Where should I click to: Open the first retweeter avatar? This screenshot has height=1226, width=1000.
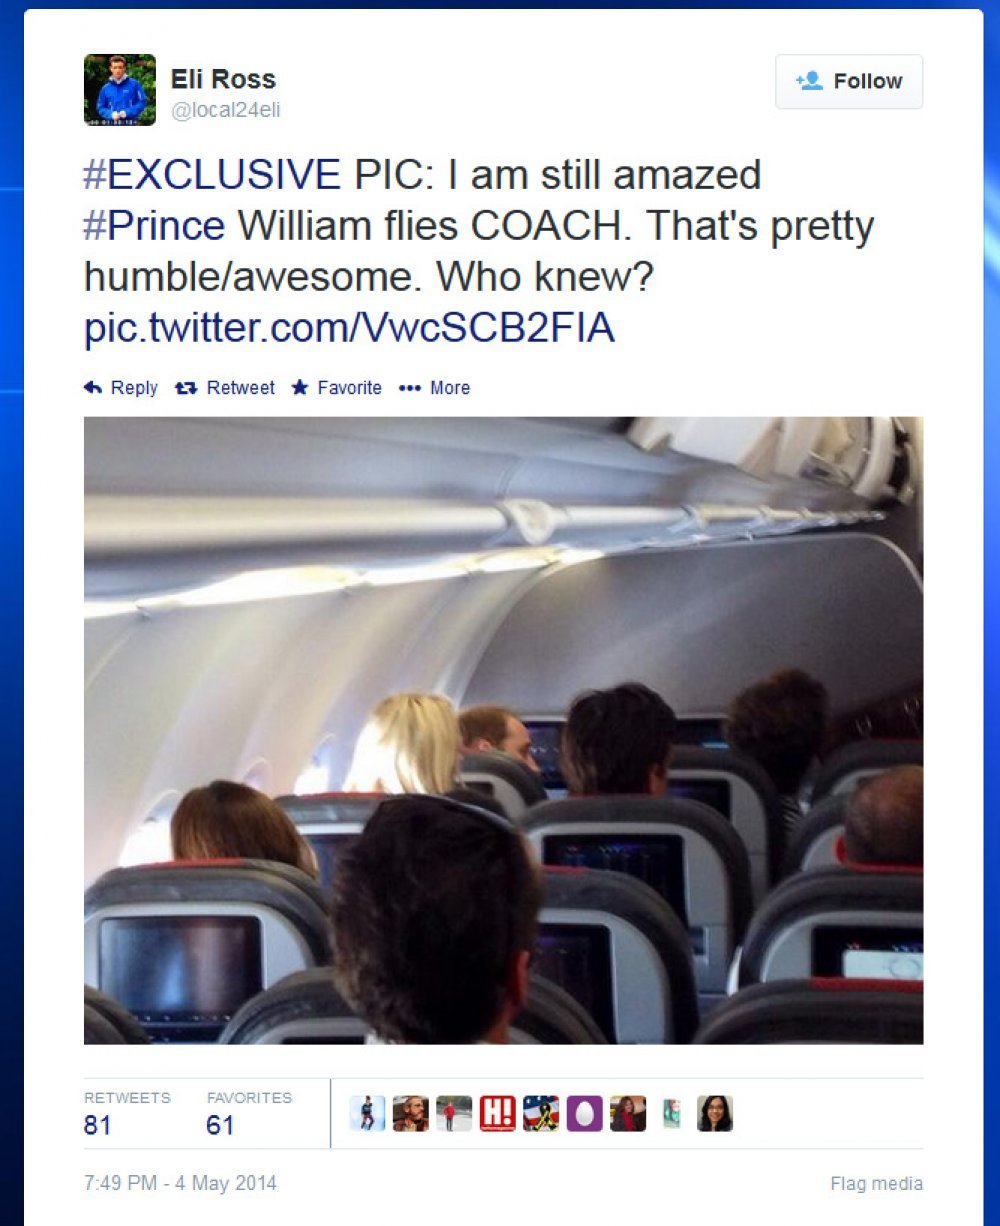(367, 1113)
